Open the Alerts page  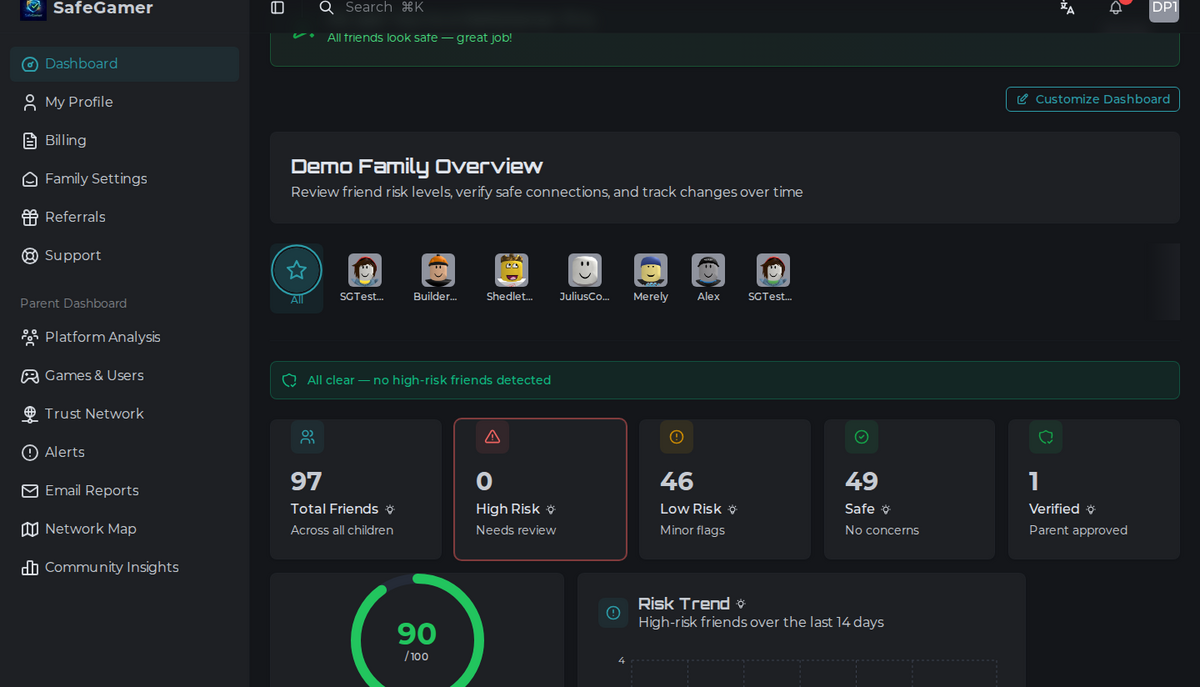click(124, 452)
